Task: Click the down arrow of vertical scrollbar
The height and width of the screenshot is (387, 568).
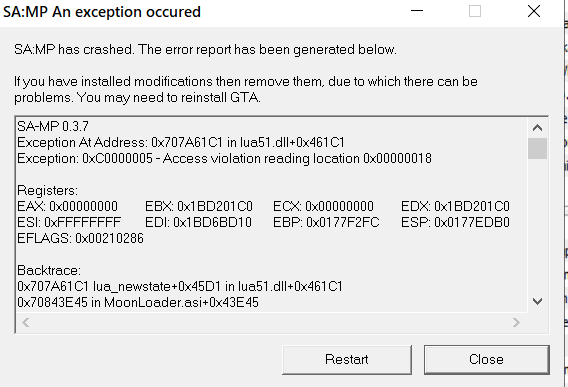Action: 537,301
